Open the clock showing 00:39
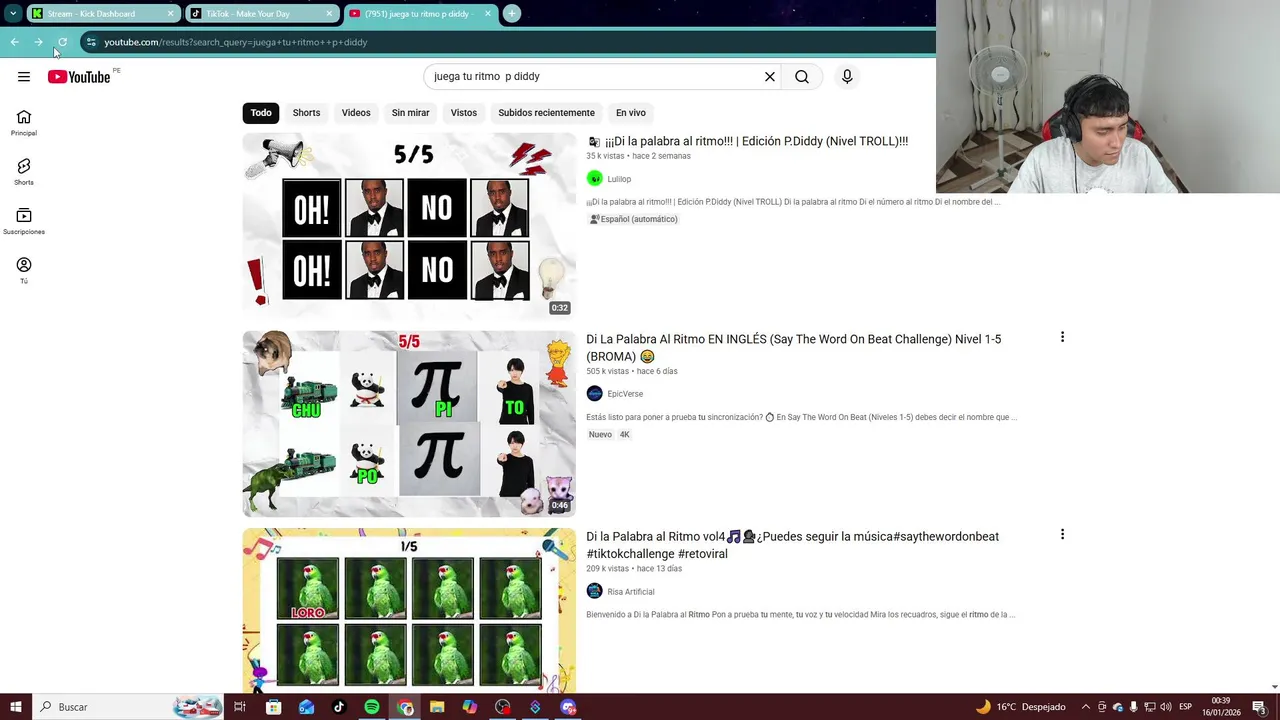Screen dimensions: 1280x720 [1221, 707]
